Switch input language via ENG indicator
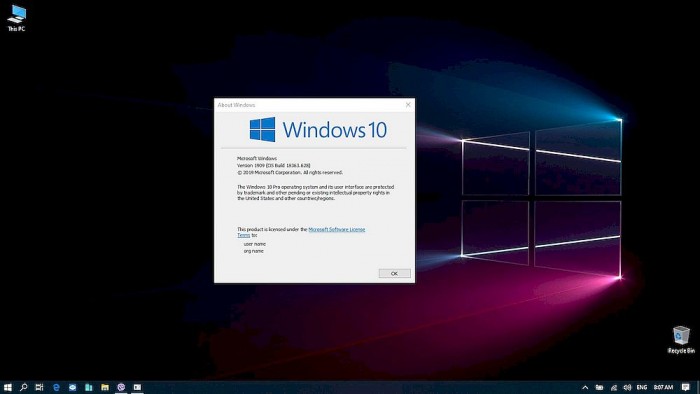 [x=642, y=387]
